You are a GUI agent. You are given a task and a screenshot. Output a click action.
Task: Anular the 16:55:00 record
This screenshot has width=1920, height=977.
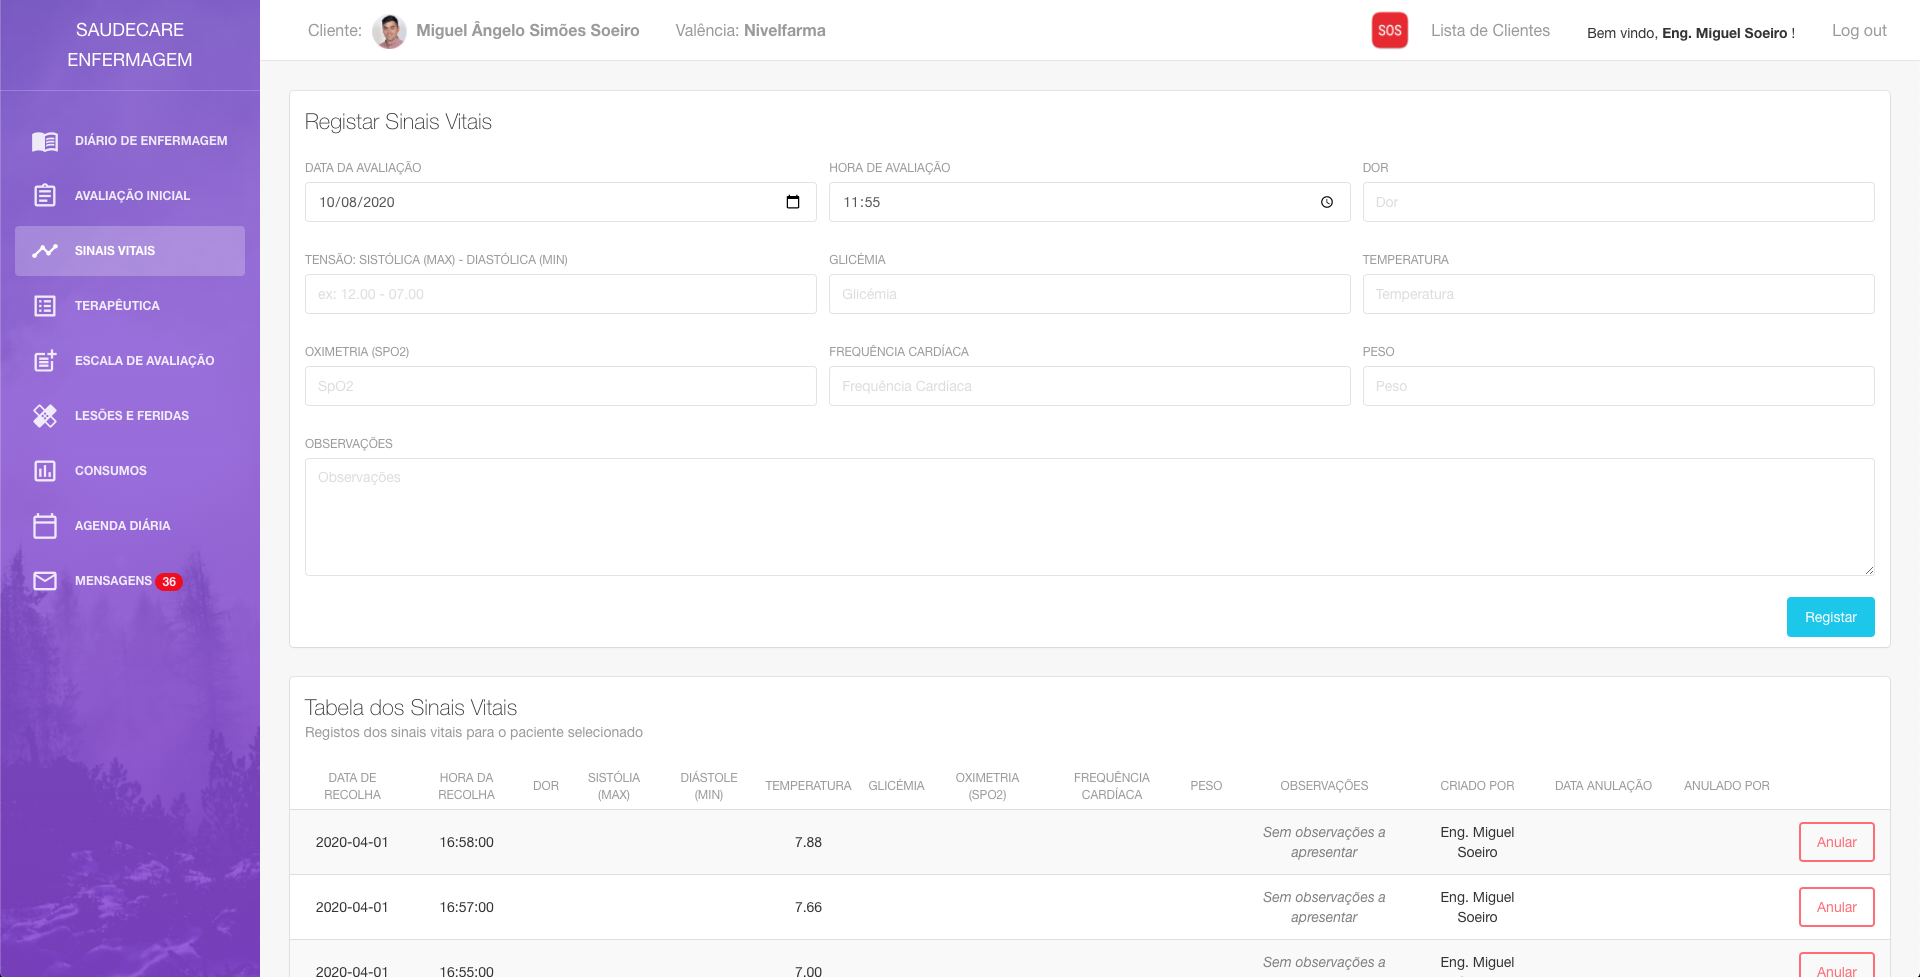tap(1836, 966)
